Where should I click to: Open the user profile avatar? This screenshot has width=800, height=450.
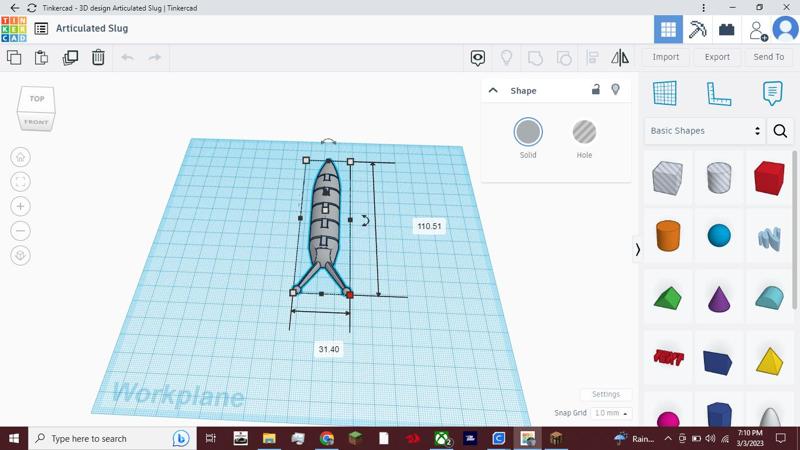[x=785, y=29]
